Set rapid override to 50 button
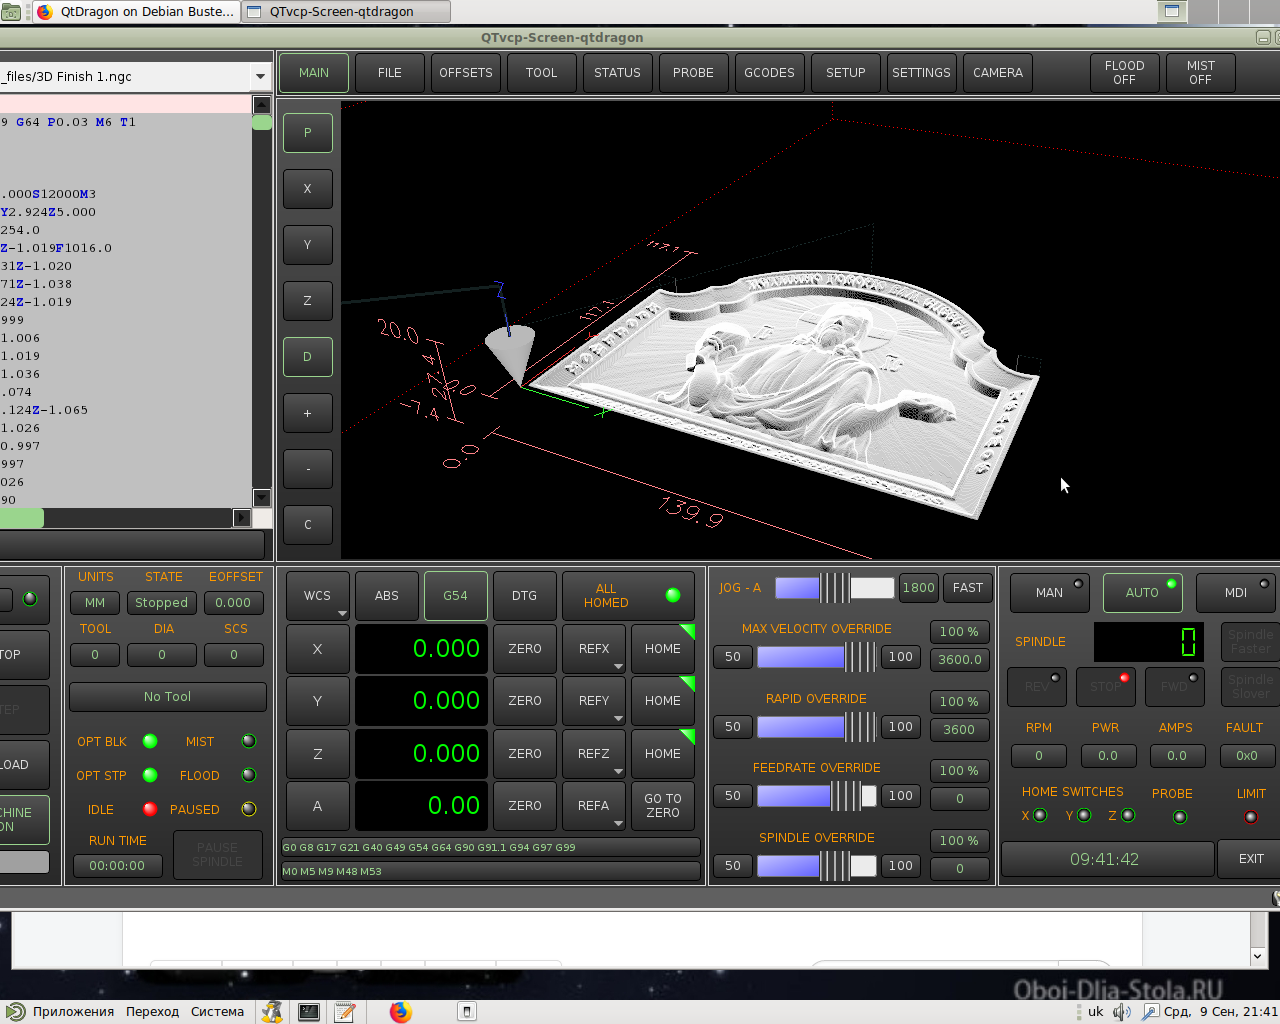Image resolution: width=1280 pixels, height=1024 pixels. click(x=732, y=727)
